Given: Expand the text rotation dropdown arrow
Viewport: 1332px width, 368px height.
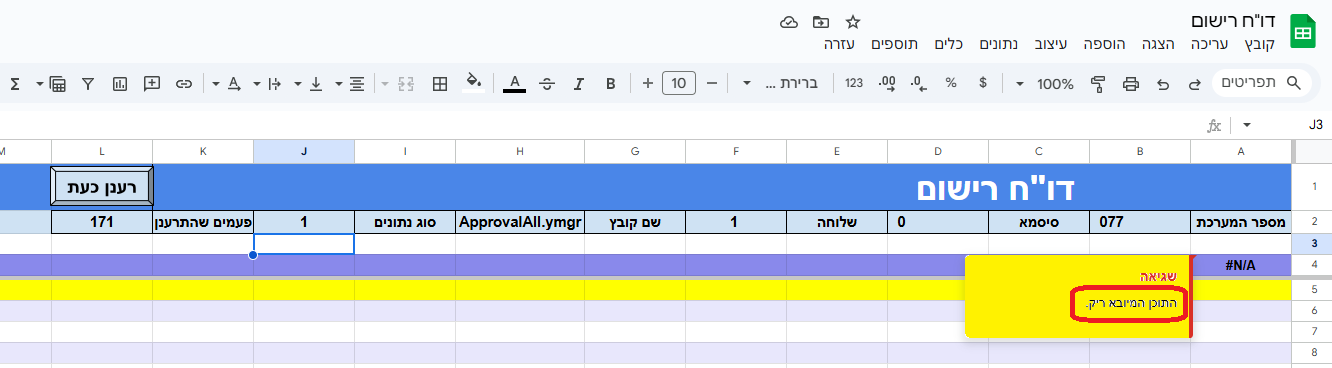Looking at the screenshot, I should pyautogui.click(x=216, y=83).
